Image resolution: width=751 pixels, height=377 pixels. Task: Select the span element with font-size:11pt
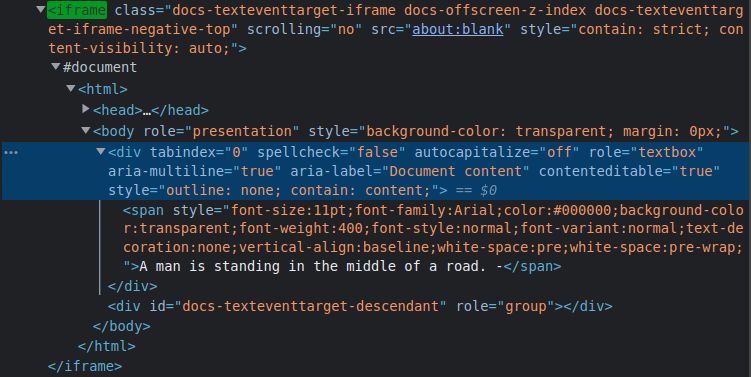(433, 238)
